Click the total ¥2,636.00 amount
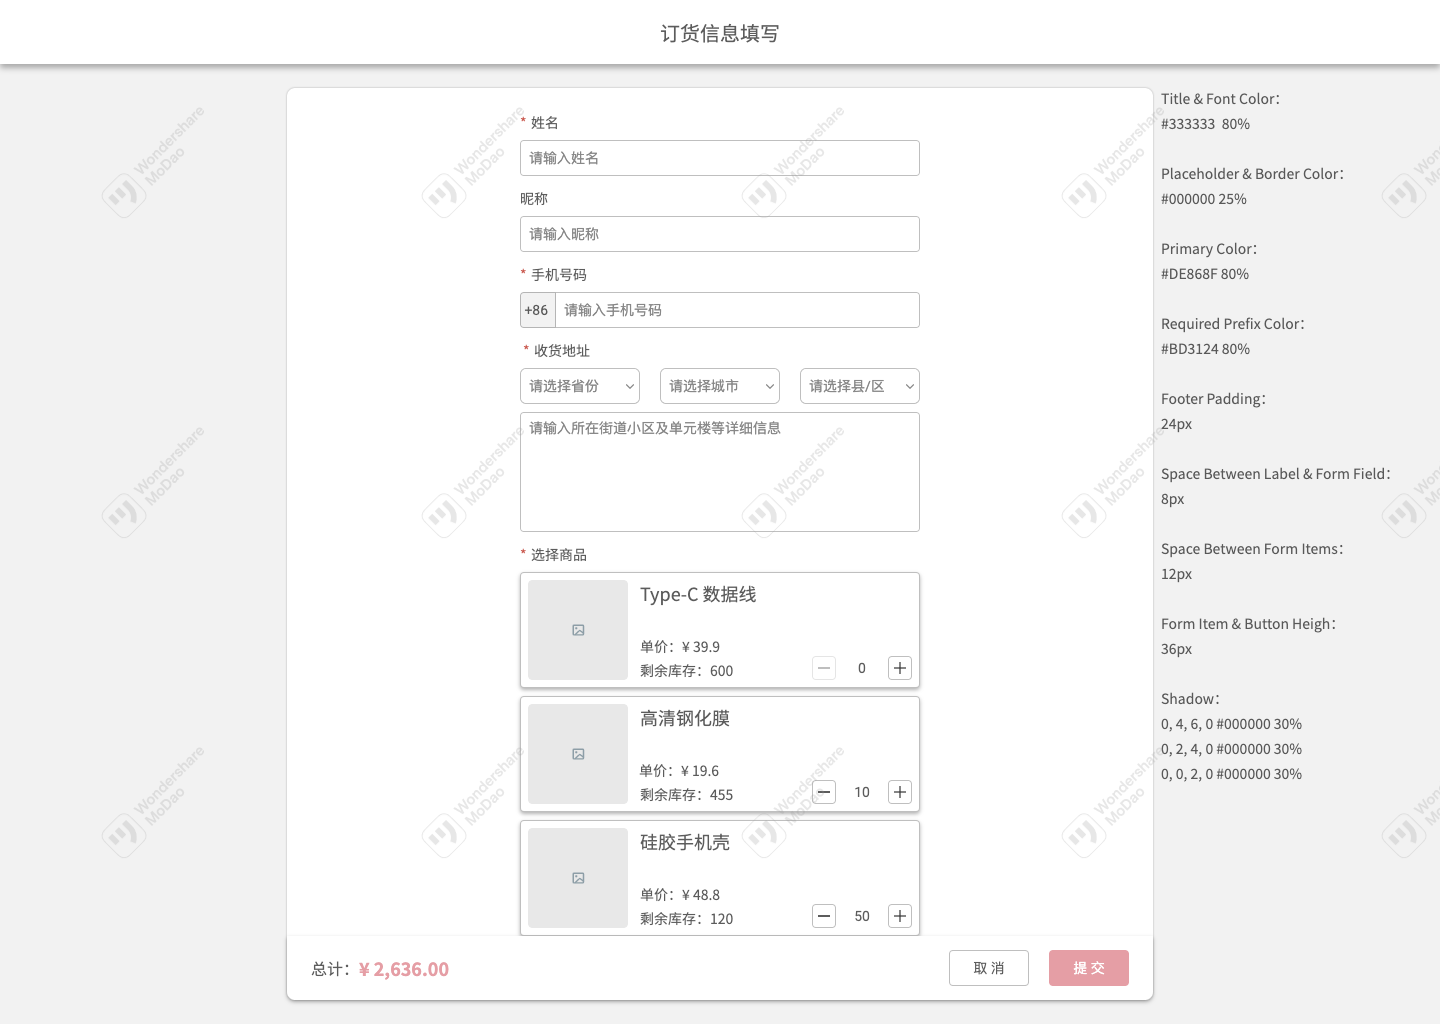The width and height of the screenshot is (1440, 1024). coord(404,969)
